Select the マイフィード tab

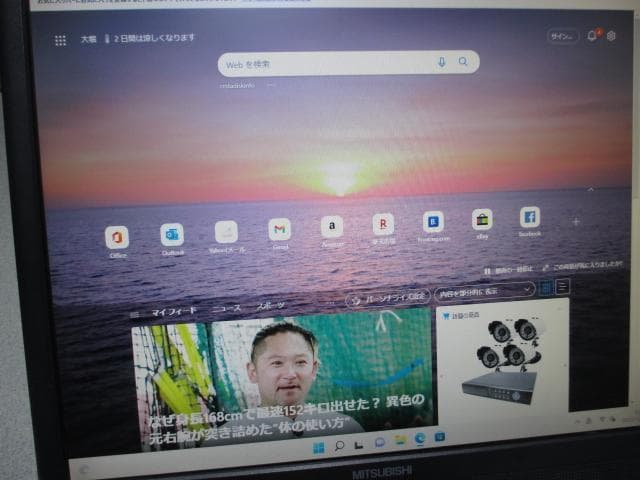[x=174, y=312]
